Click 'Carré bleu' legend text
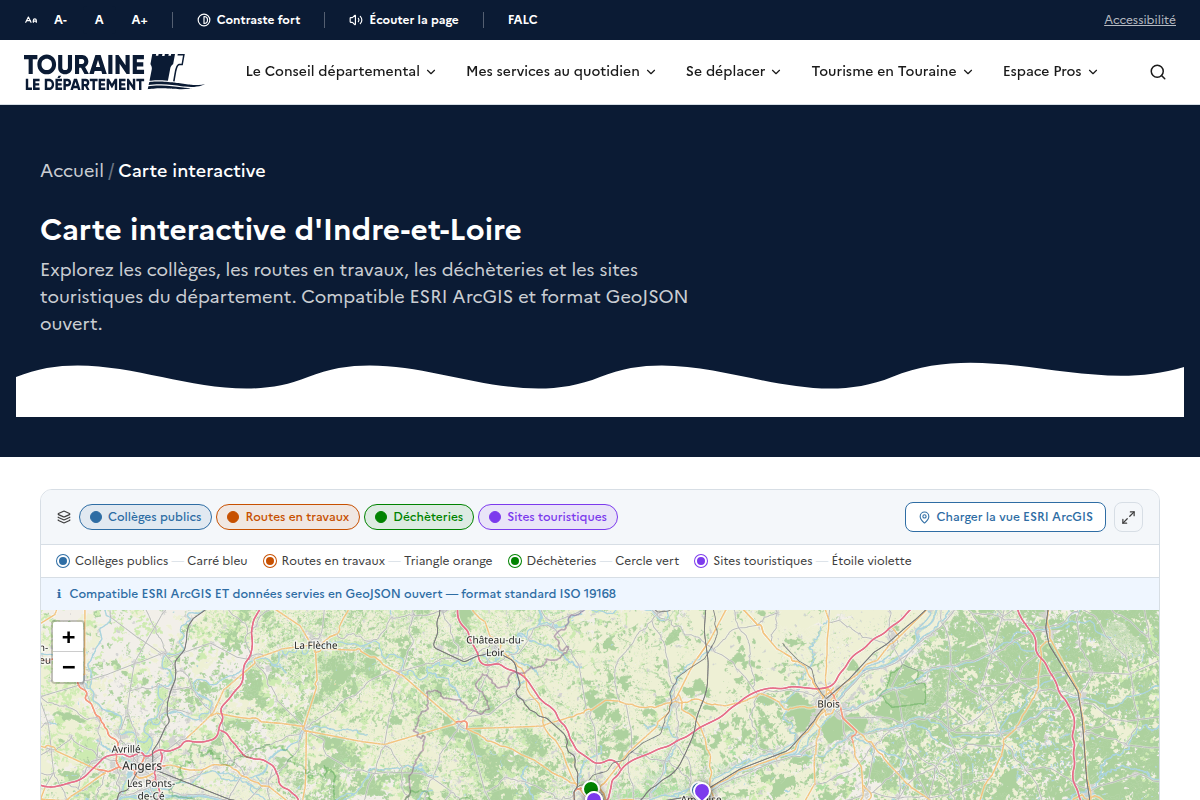1200x800 pixels. pos(217,561)
